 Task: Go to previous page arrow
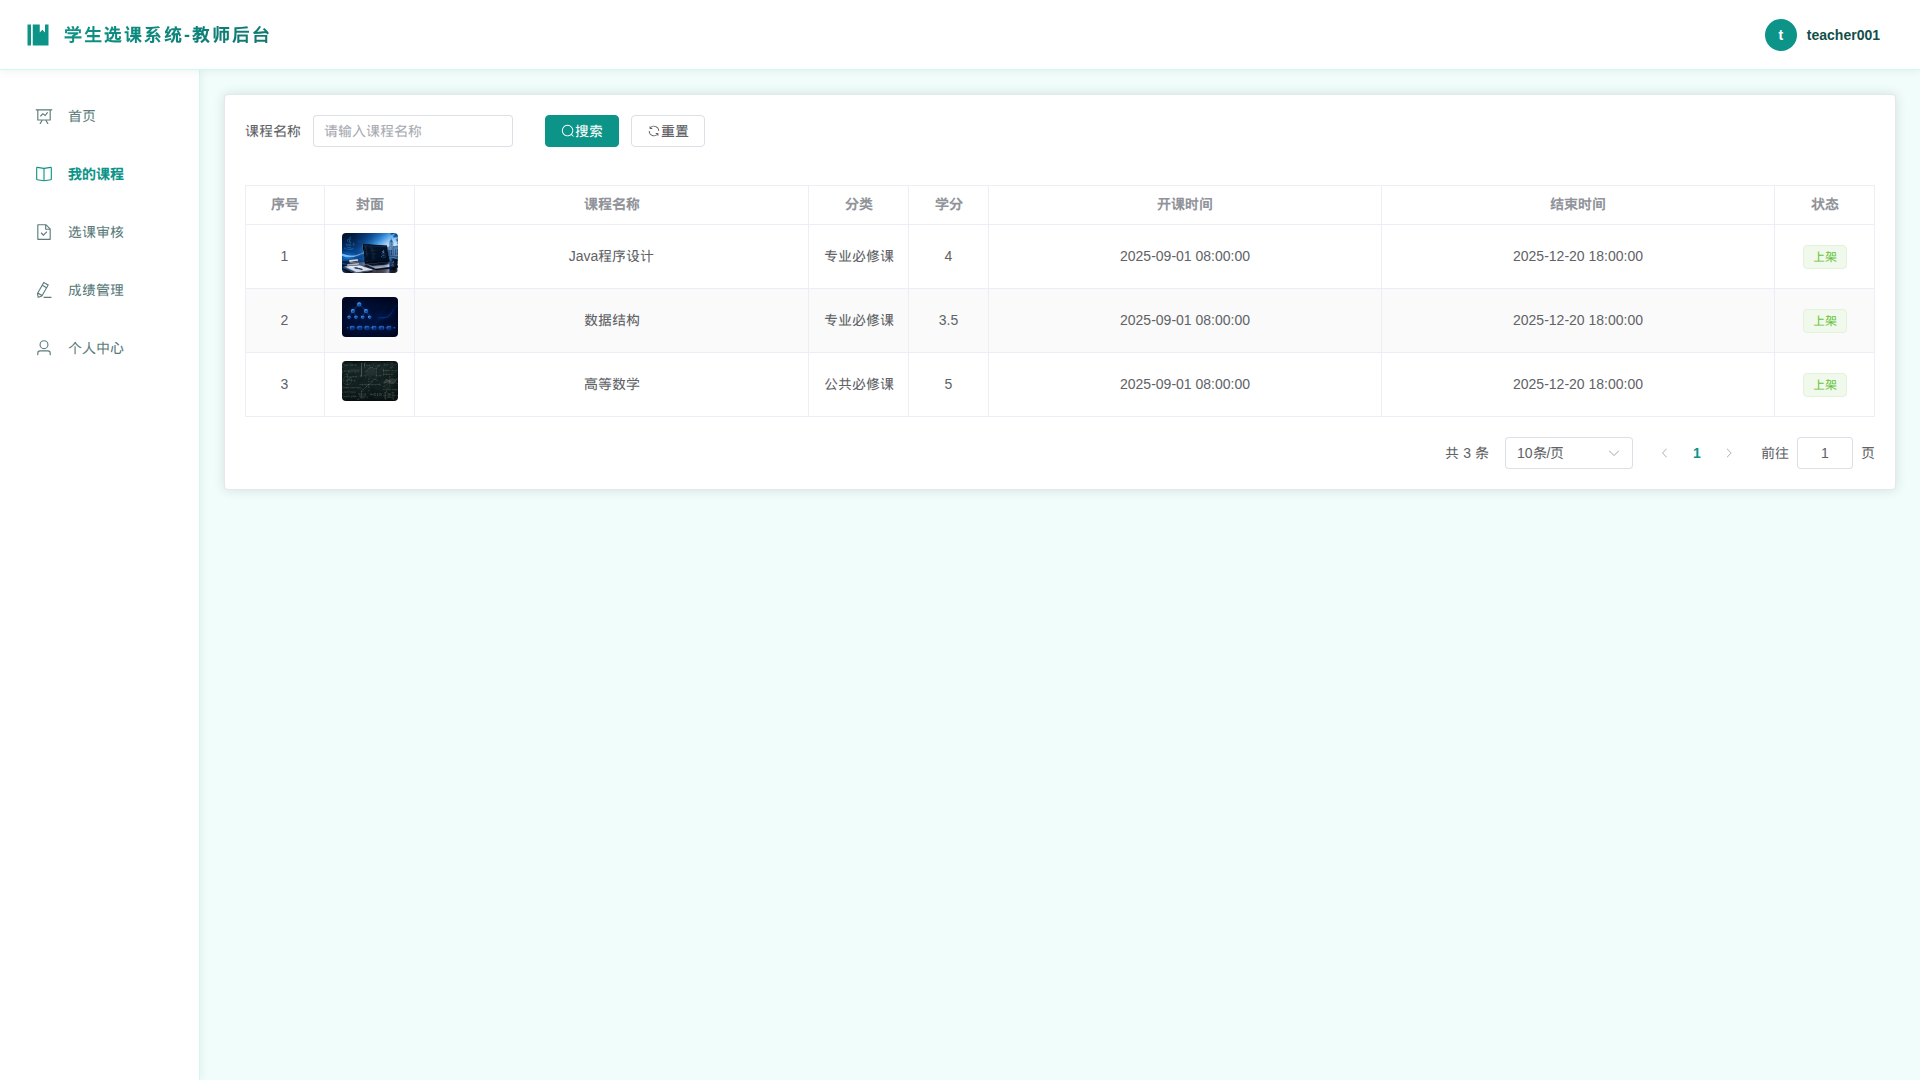pyautogui.click(x=1665, y=453)
